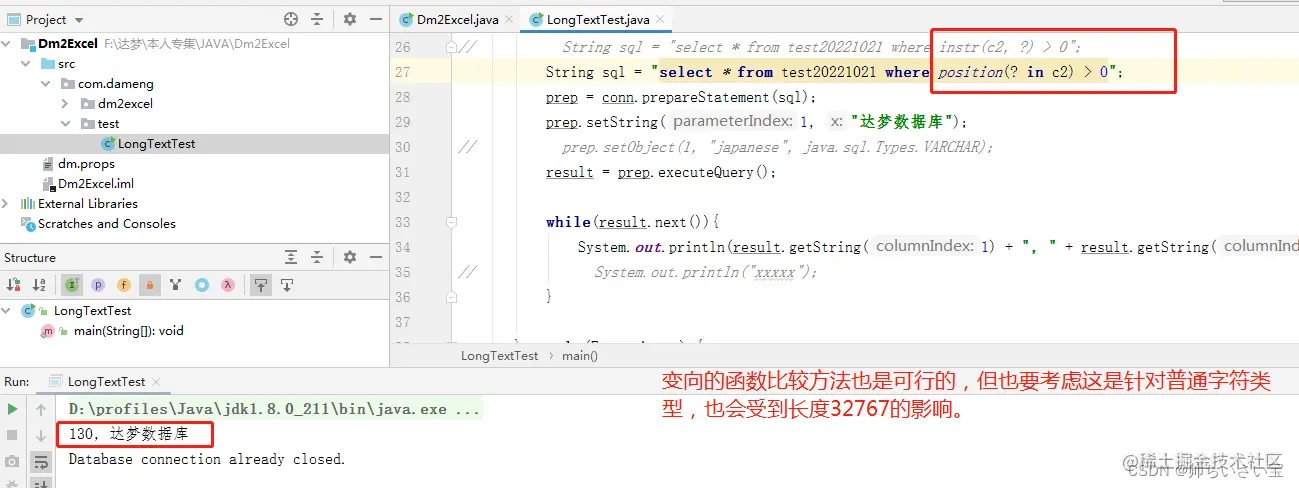Screen dimensions: 1299x488
Task: Collapse all in the Structure panel
Action: (x=318, y=257)
